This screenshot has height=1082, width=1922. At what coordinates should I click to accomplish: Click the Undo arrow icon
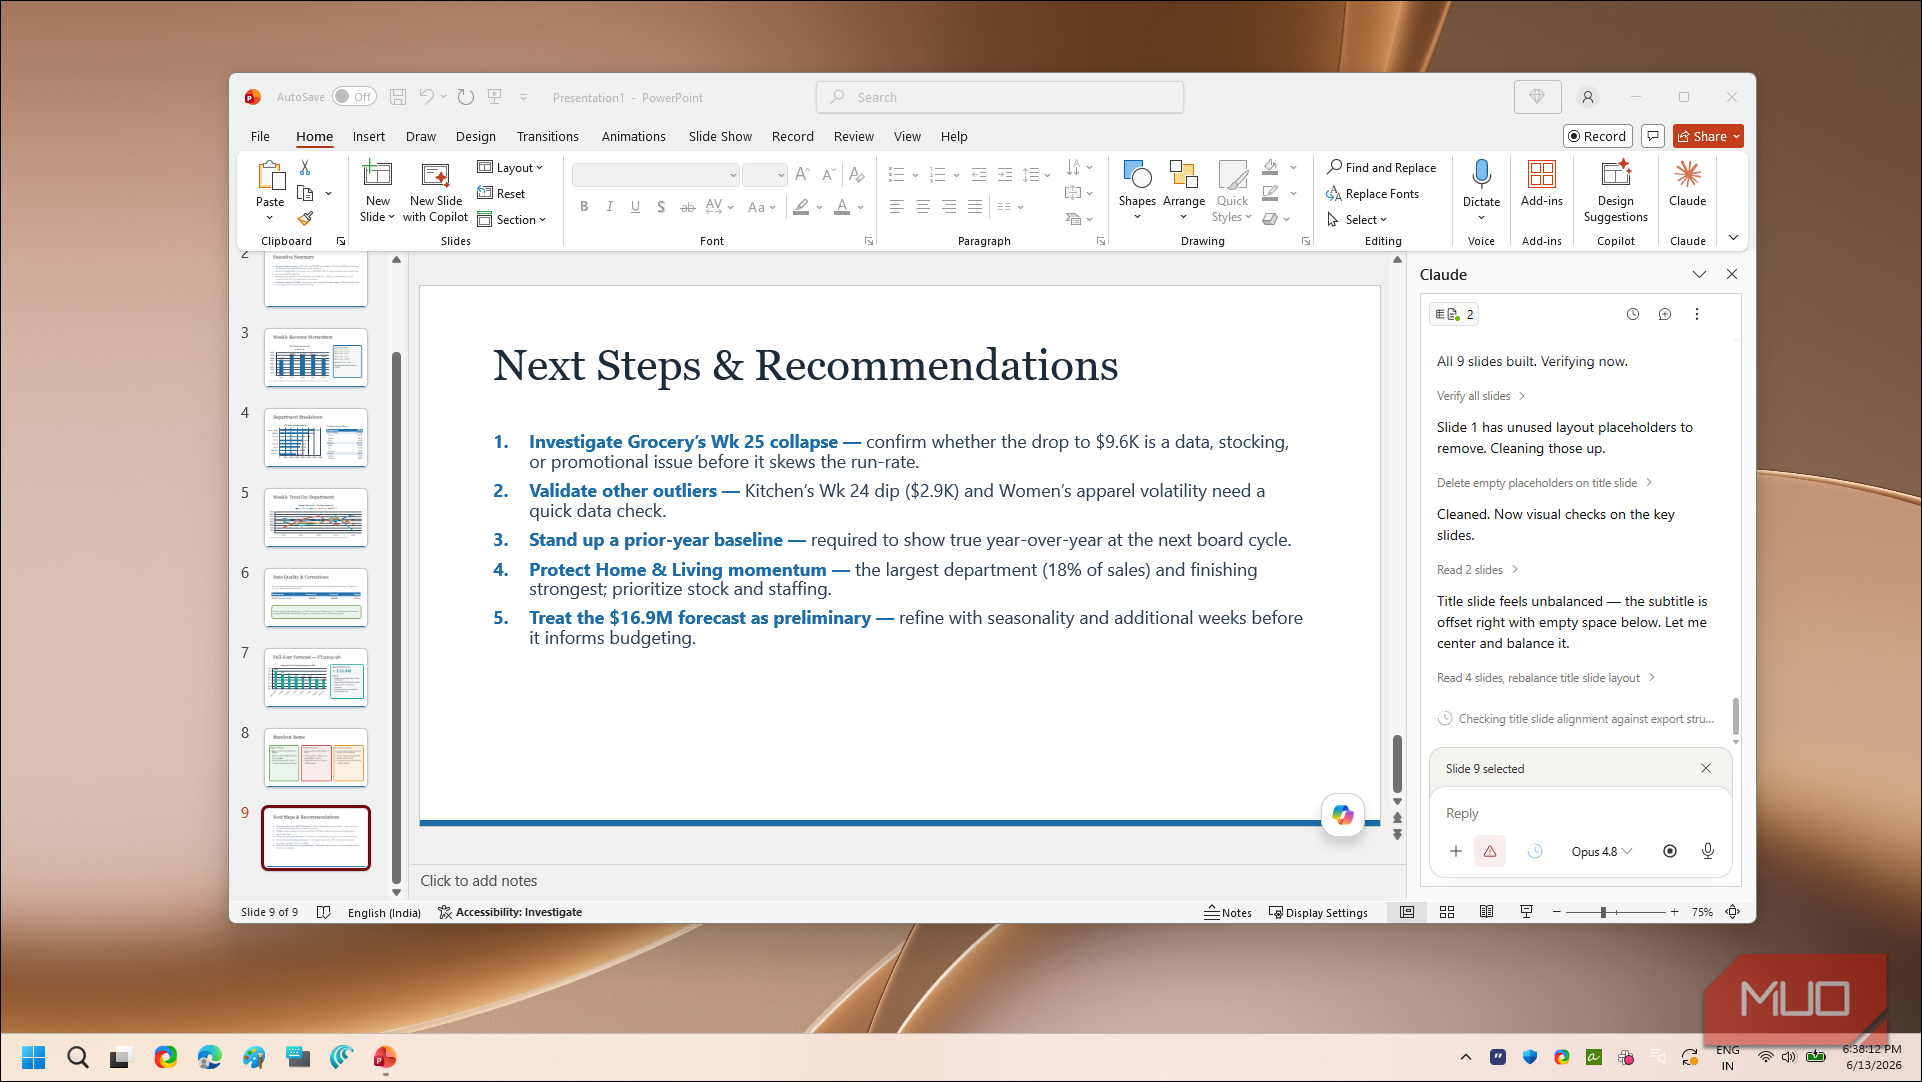point(426,97)
